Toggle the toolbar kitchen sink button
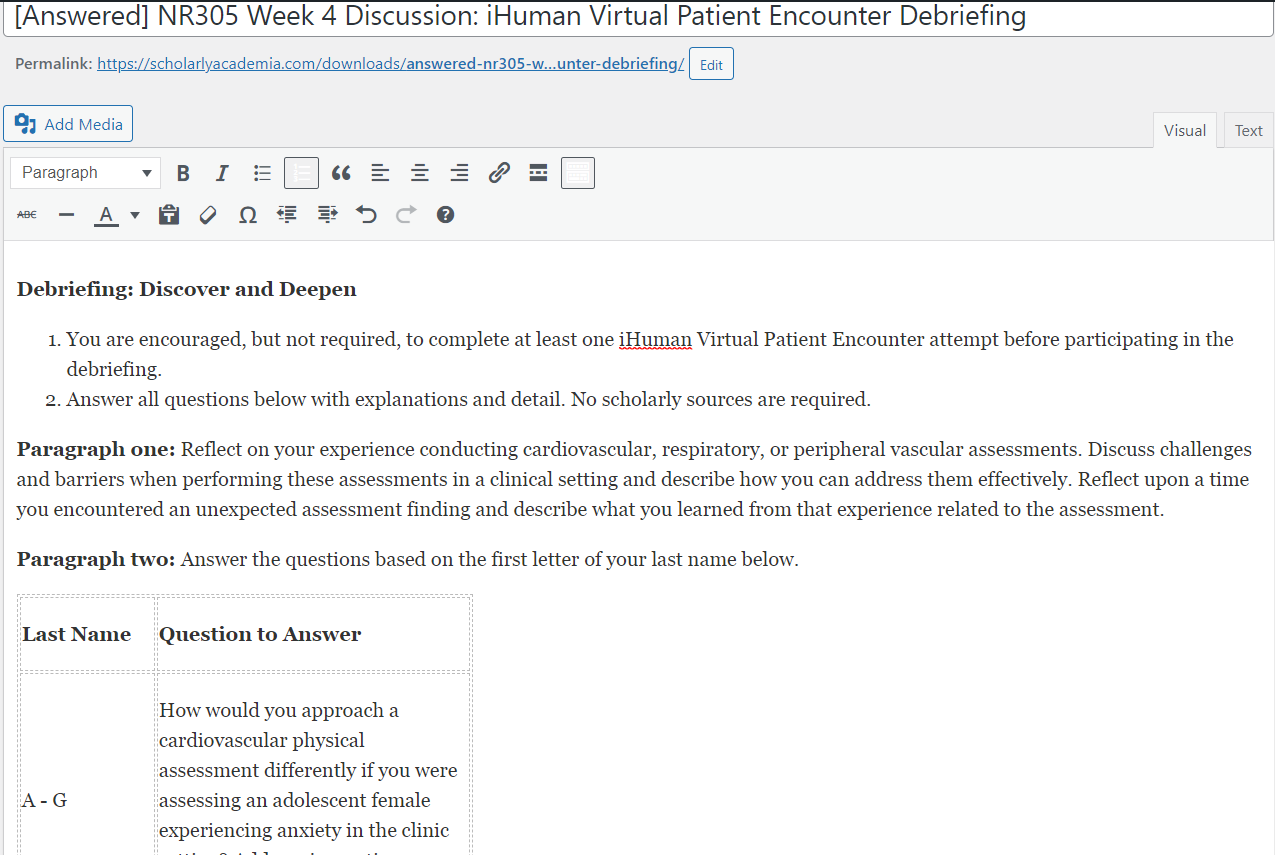The image size is (1275, 855). tap(578, 173)
